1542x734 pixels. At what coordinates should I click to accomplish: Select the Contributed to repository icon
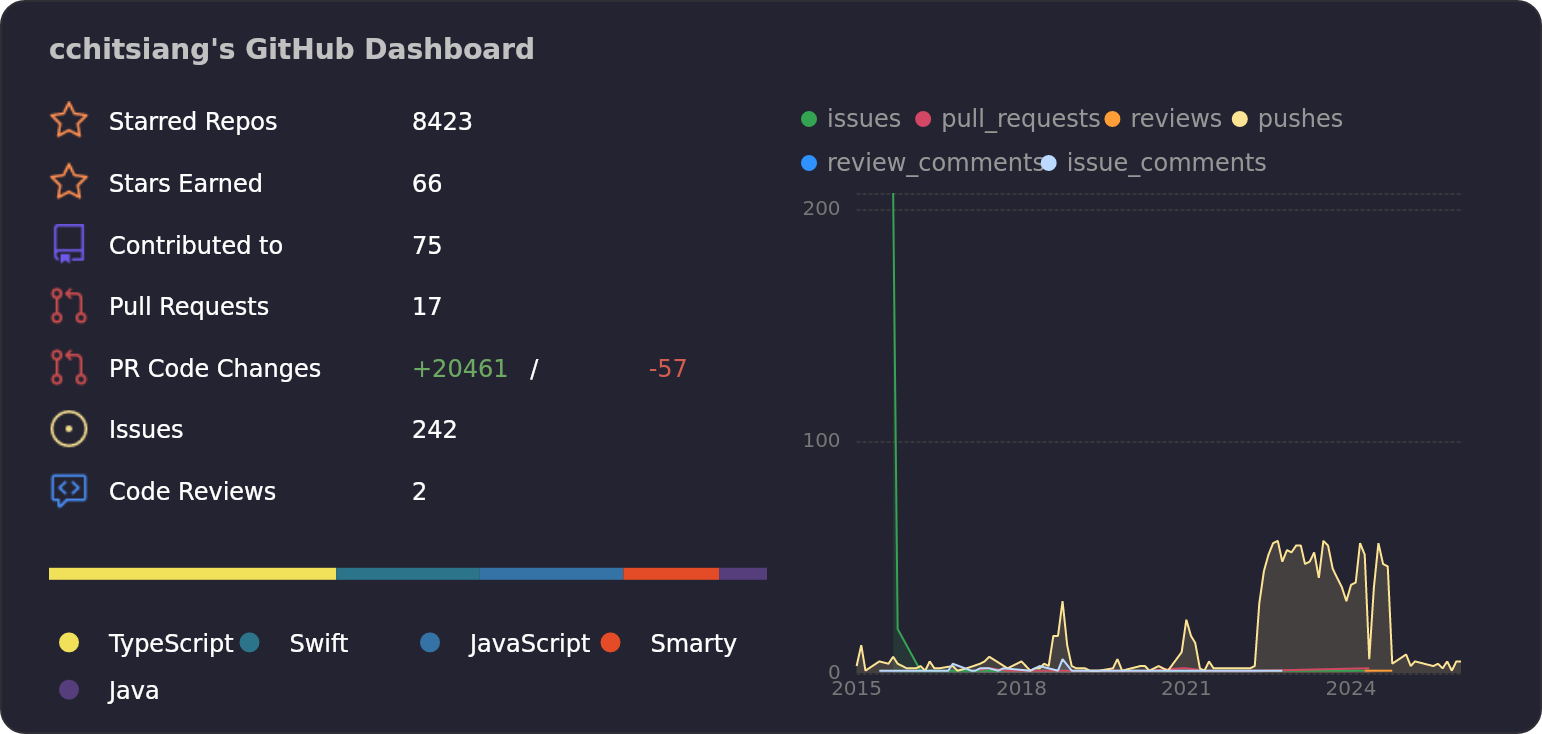pyautogui.click(x=69, y=245)
